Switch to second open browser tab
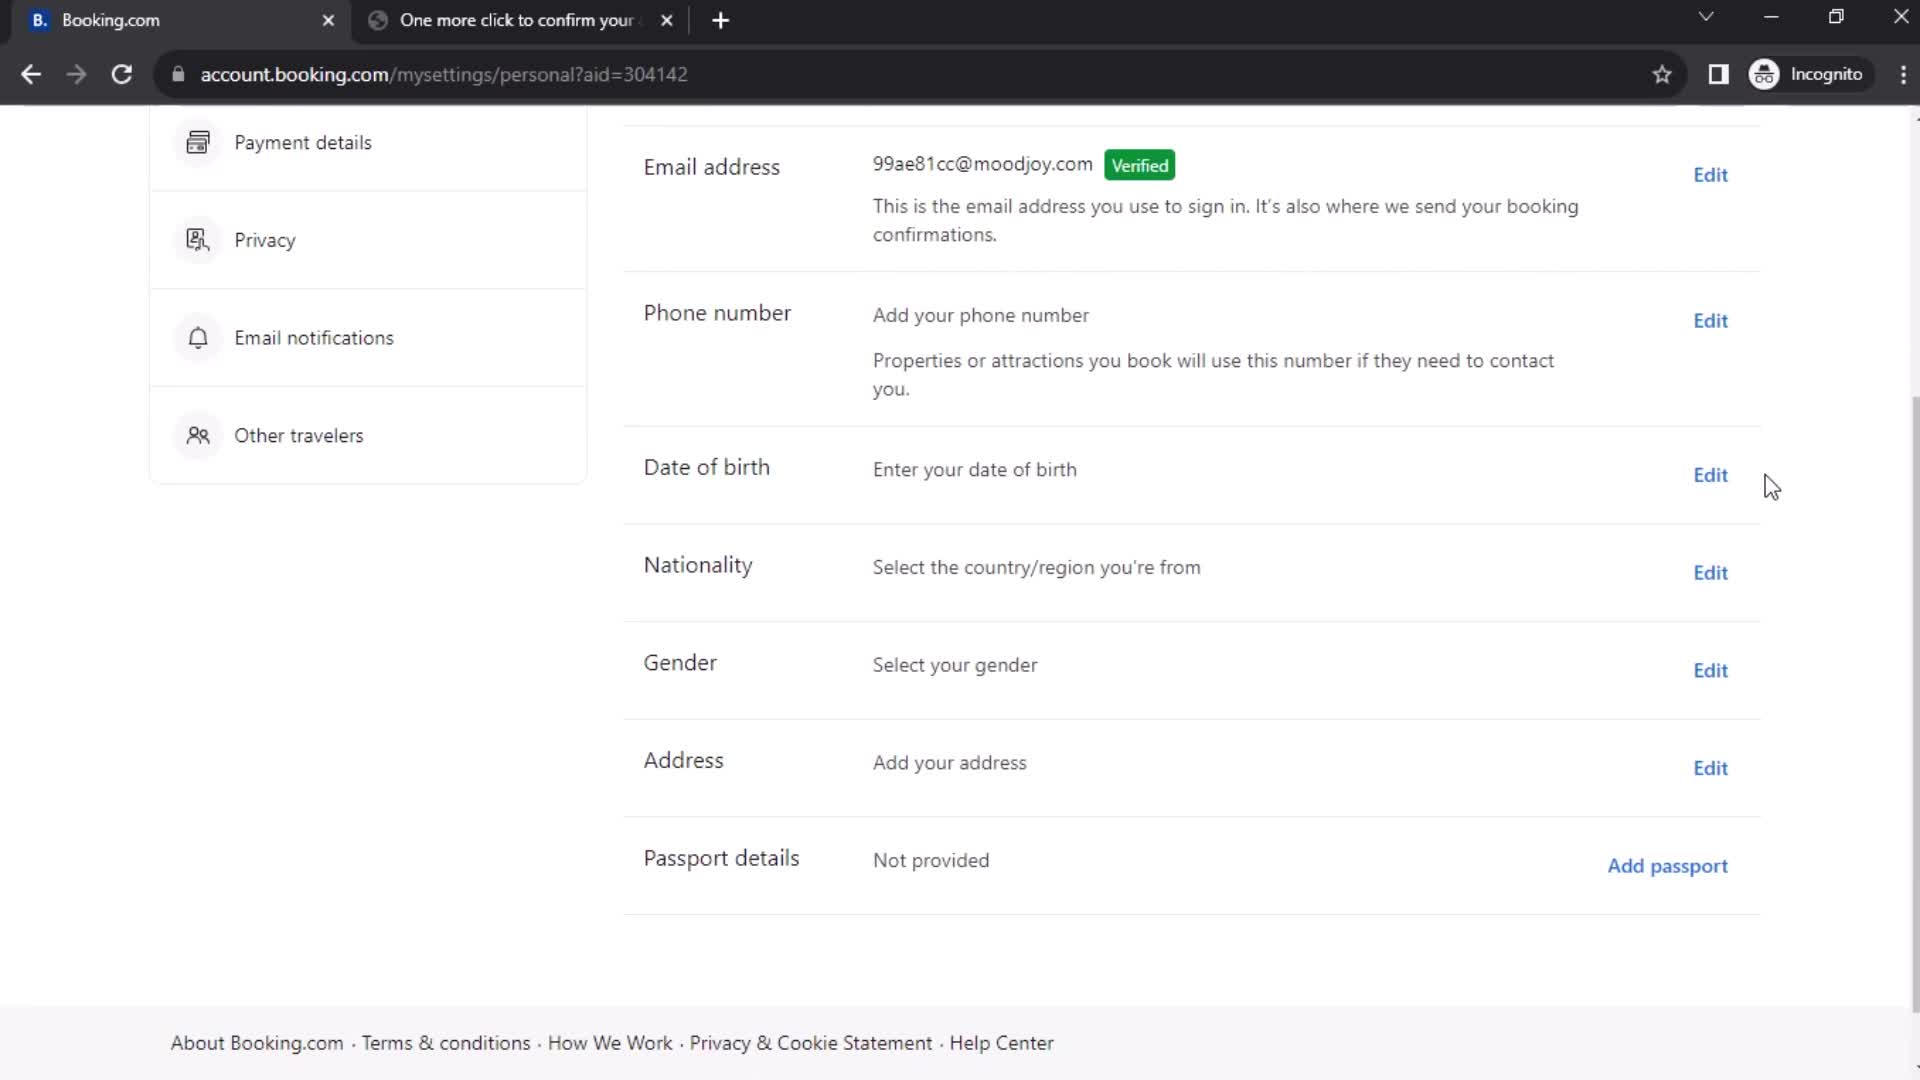Viewport: 1920px width, 1080px height. [x=513, y=20]
